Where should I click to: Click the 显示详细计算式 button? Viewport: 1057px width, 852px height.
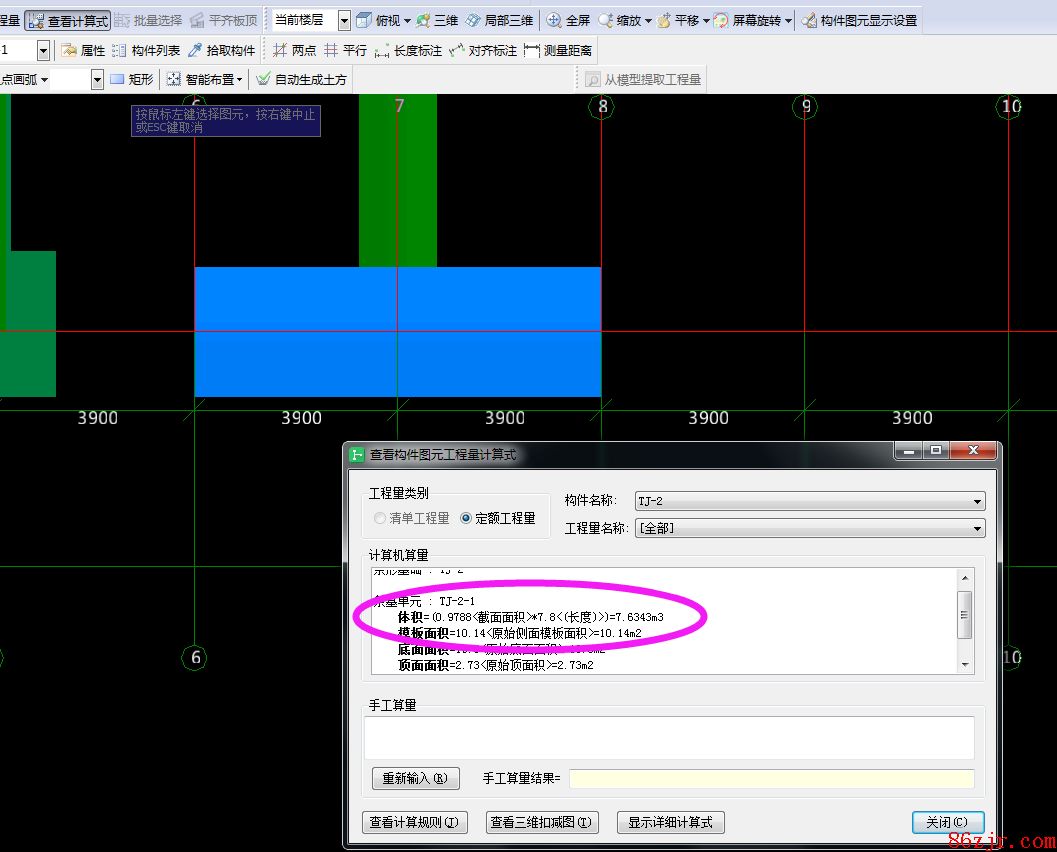(x=670, y=822)
